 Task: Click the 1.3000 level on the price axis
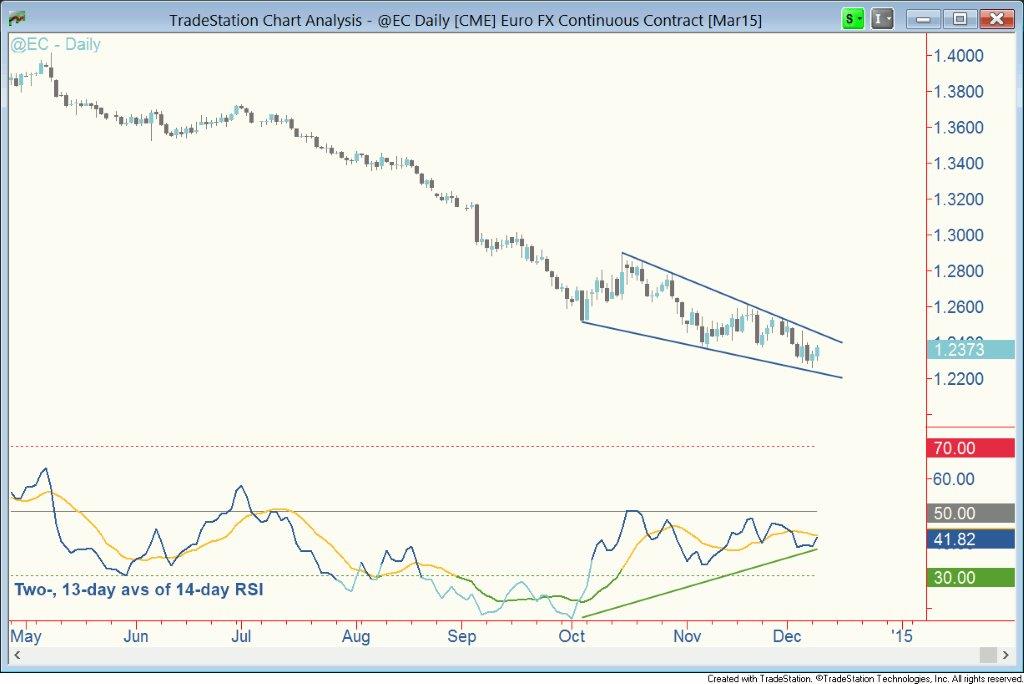click(954, 235)
